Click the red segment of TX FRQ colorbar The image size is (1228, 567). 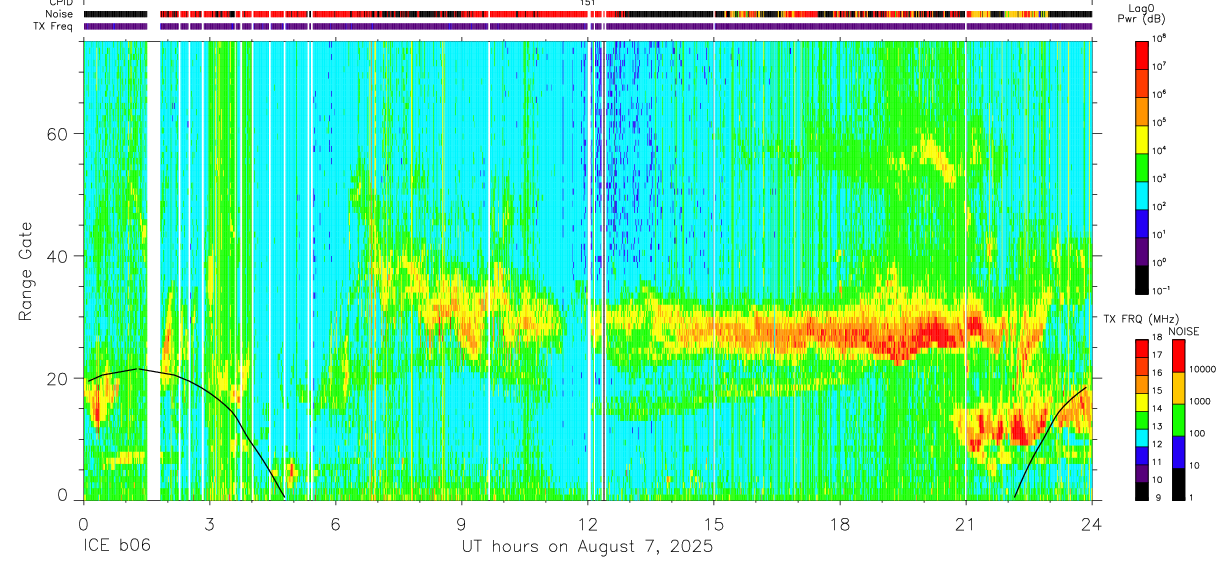pyautogui.click(x=1142, y=348)
